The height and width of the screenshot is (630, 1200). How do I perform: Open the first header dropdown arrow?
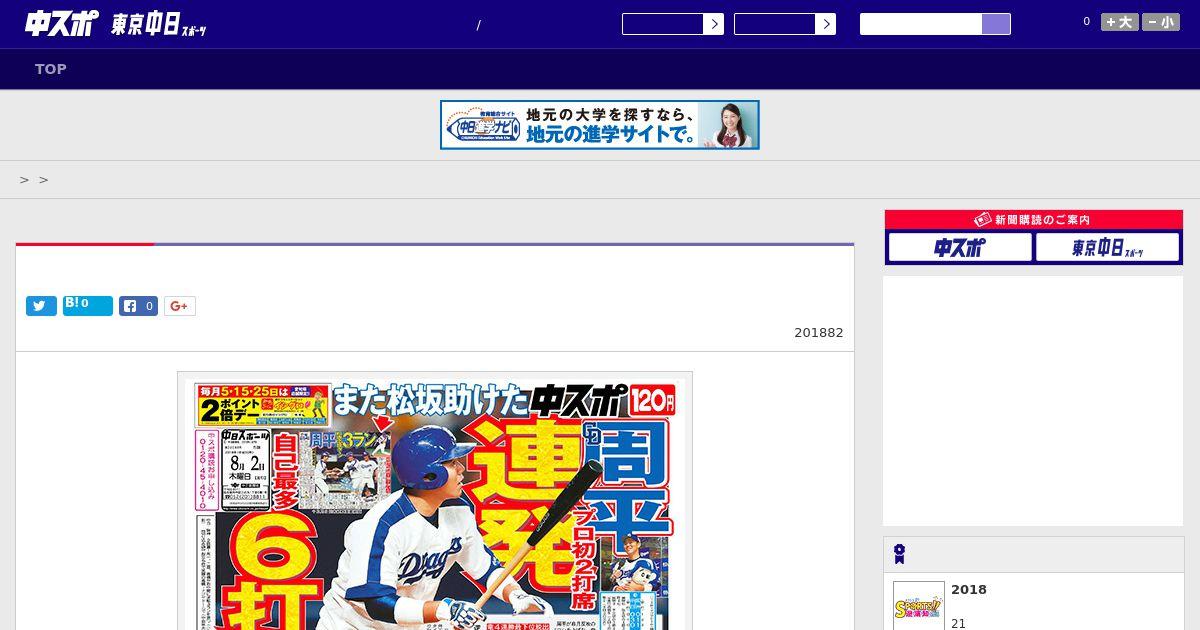click(x=713, y=24)
